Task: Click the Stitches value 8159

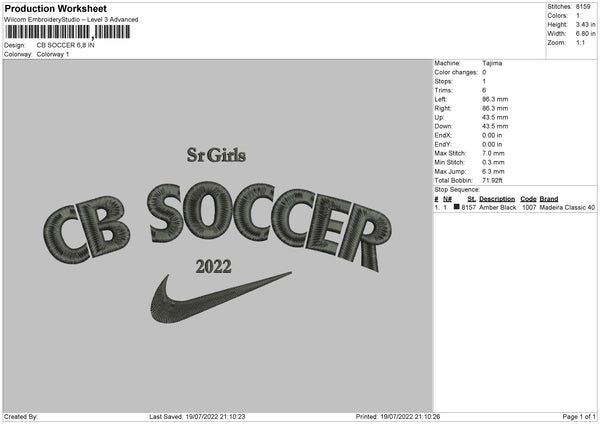Action: click(x=583, y=7)
